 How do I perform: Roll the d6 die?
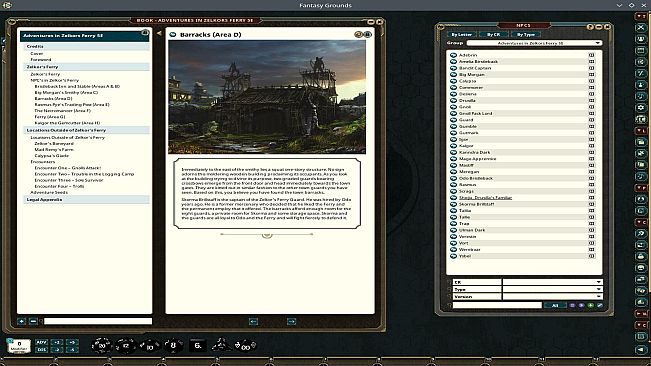click(198, 345)
